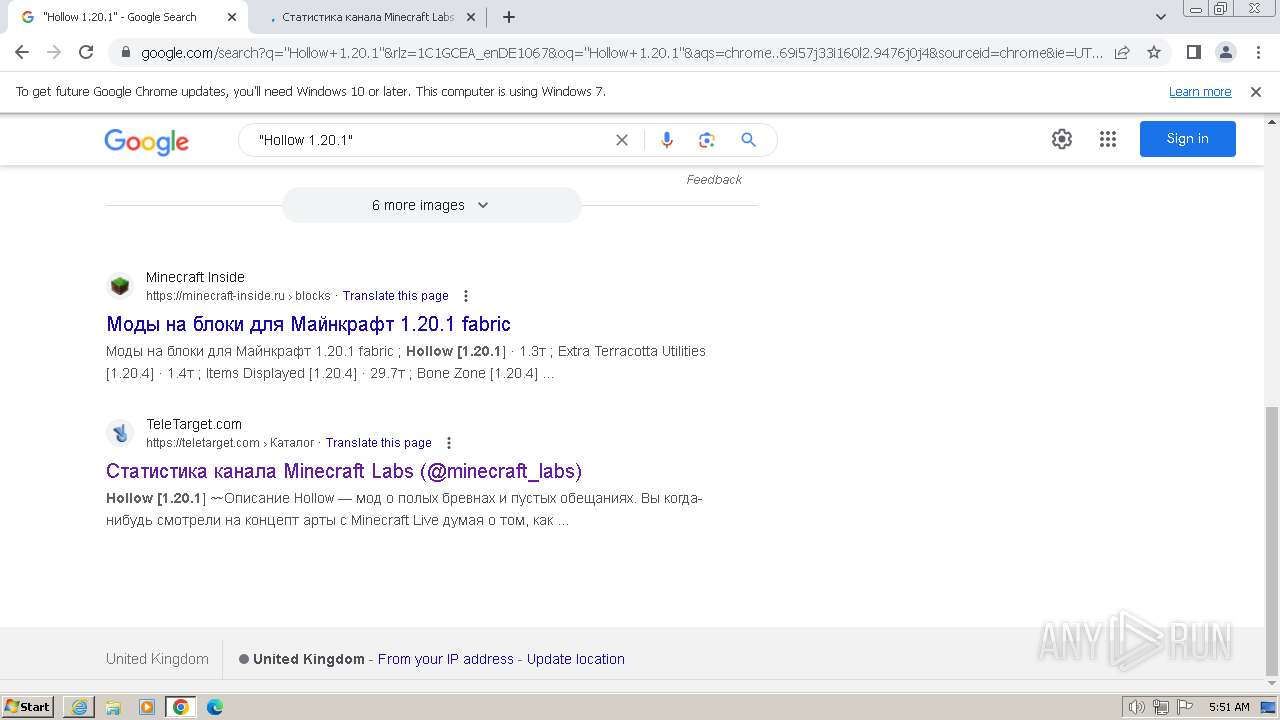View site information padlock icon

[125, 52]
